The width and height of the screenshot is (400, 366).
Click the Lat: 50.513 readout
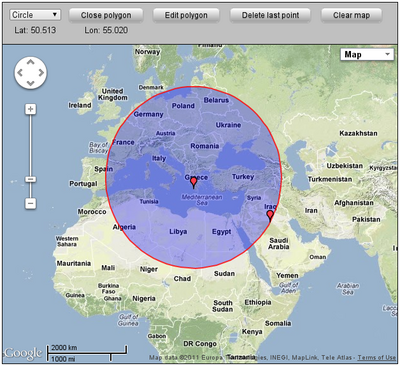[x=35, y=30]
